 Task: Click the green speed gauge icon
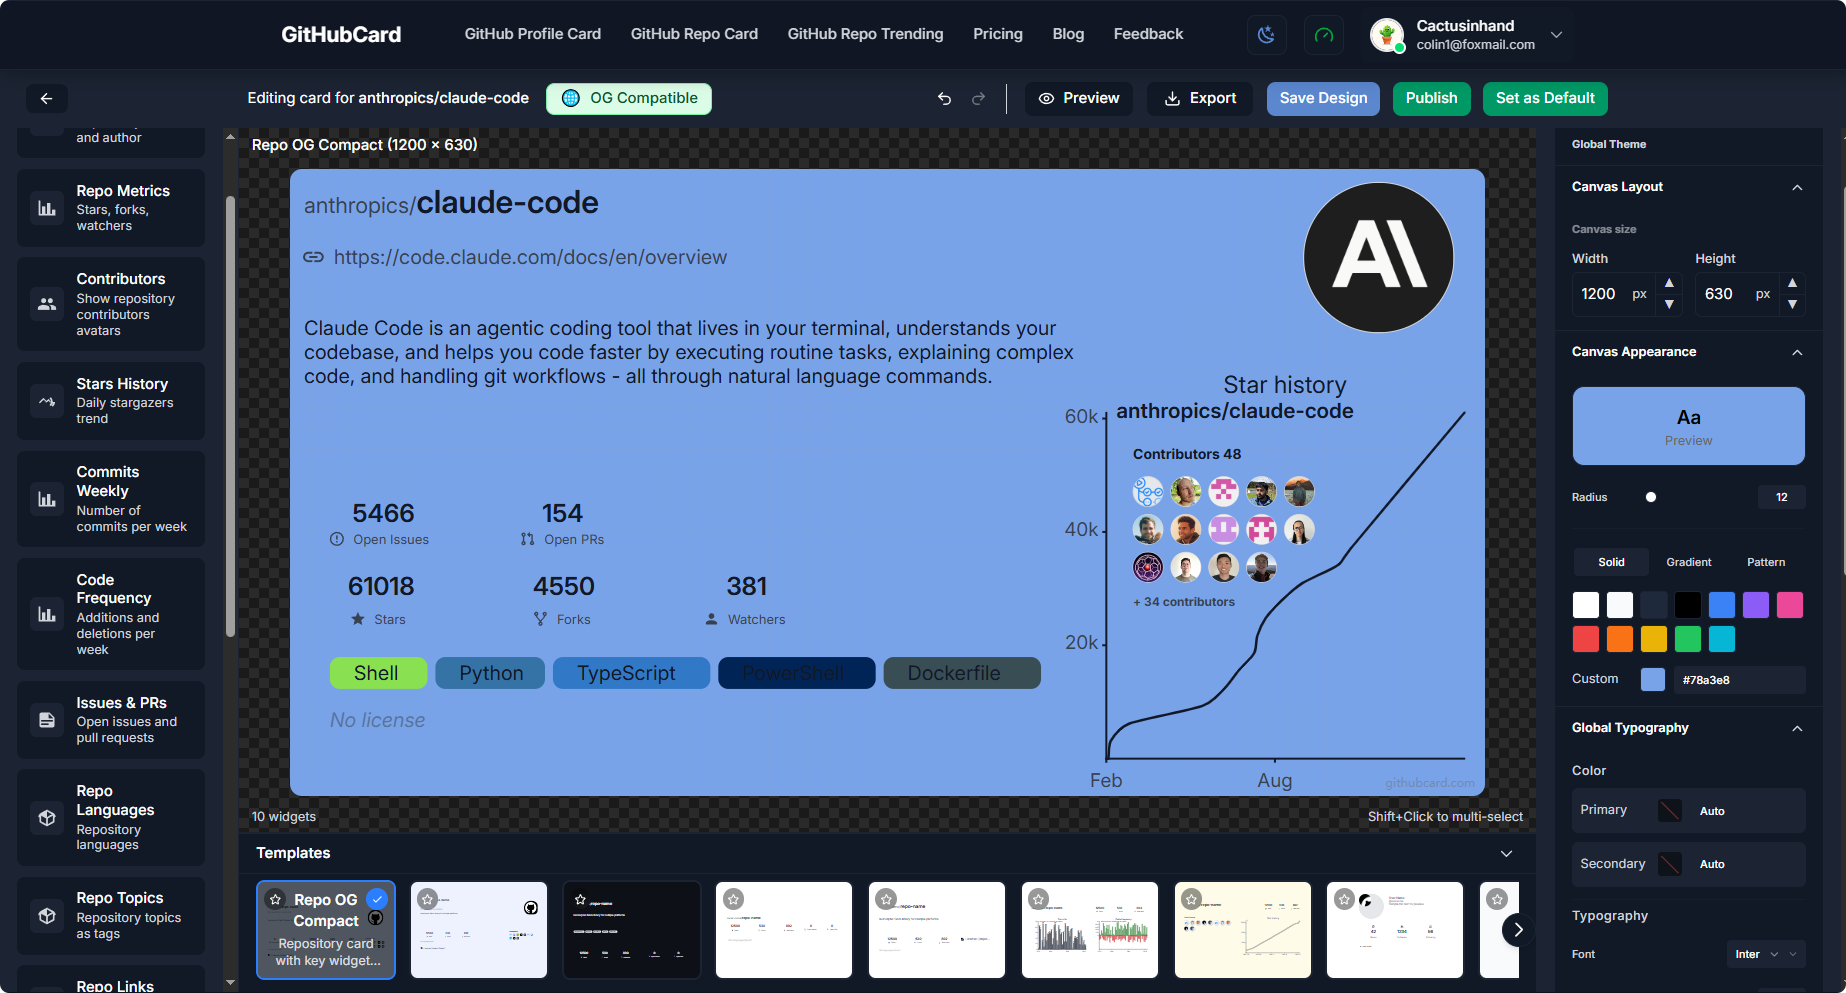1324,35
